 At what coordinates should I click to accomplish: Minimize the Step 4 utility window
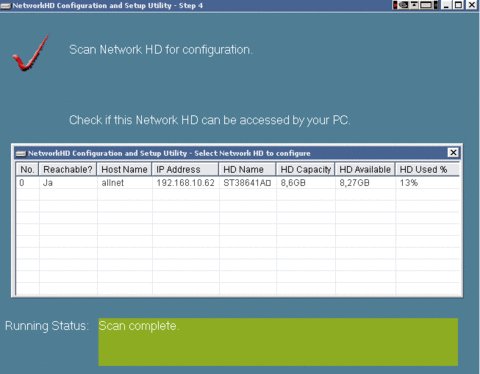coord(446,5)
